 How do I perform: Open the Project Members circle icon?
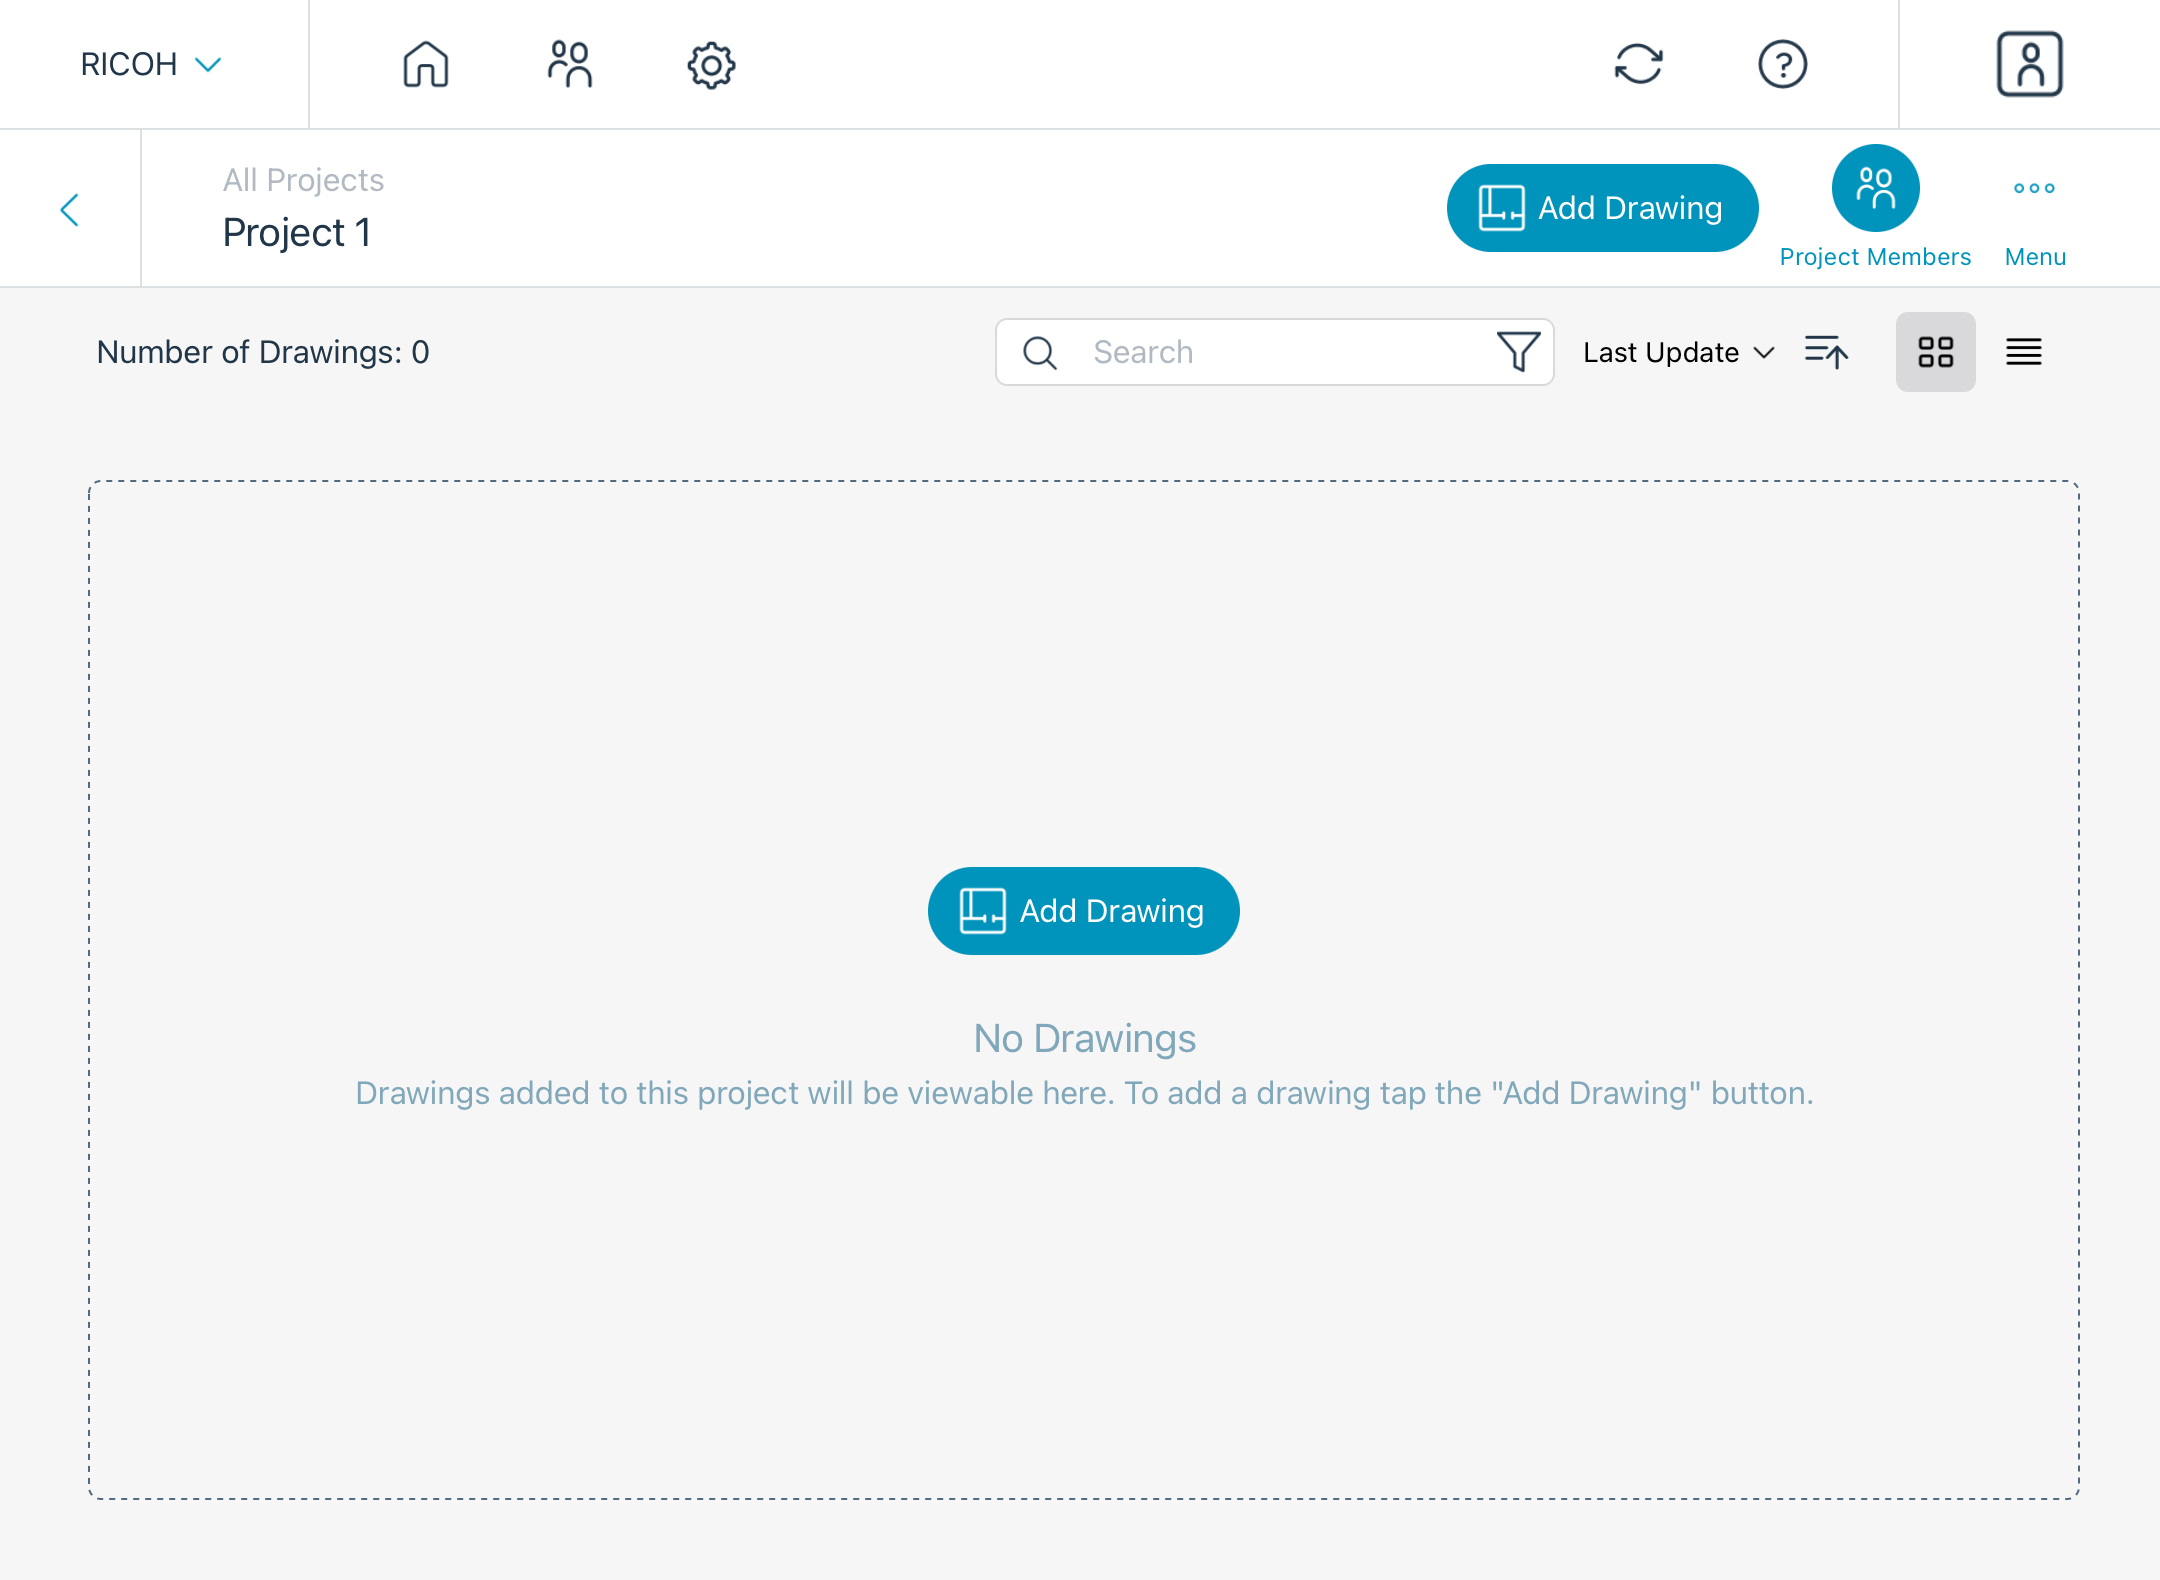coord(1875,188)
